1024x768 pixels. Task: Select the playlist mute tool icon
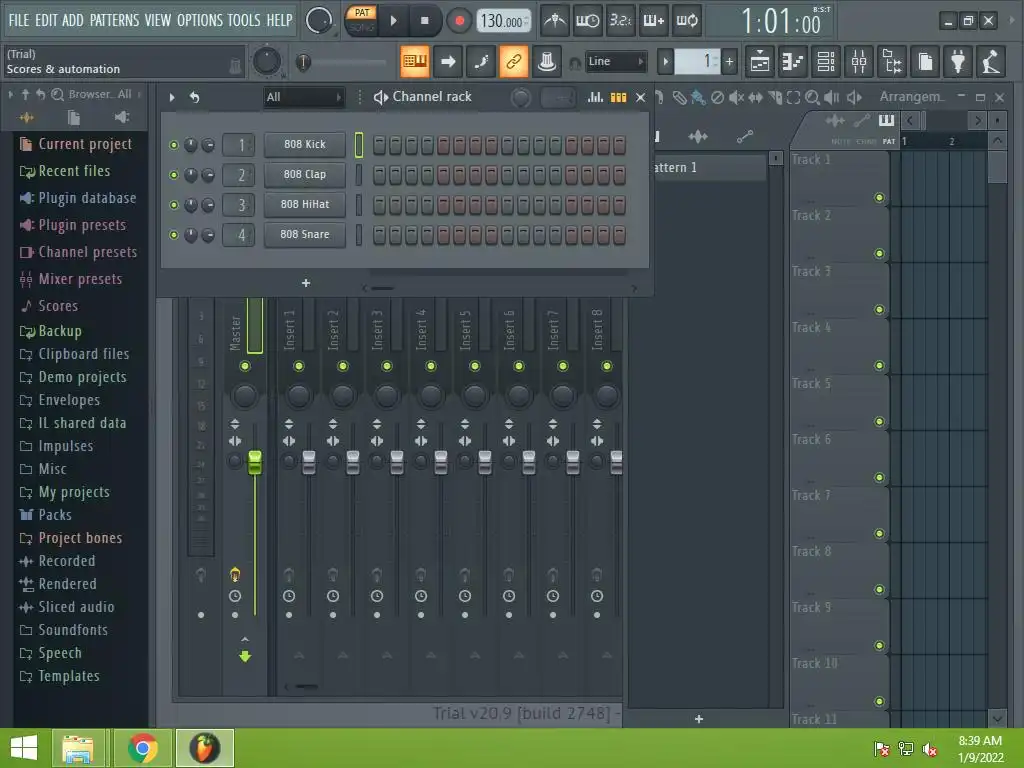coord(736,98)
